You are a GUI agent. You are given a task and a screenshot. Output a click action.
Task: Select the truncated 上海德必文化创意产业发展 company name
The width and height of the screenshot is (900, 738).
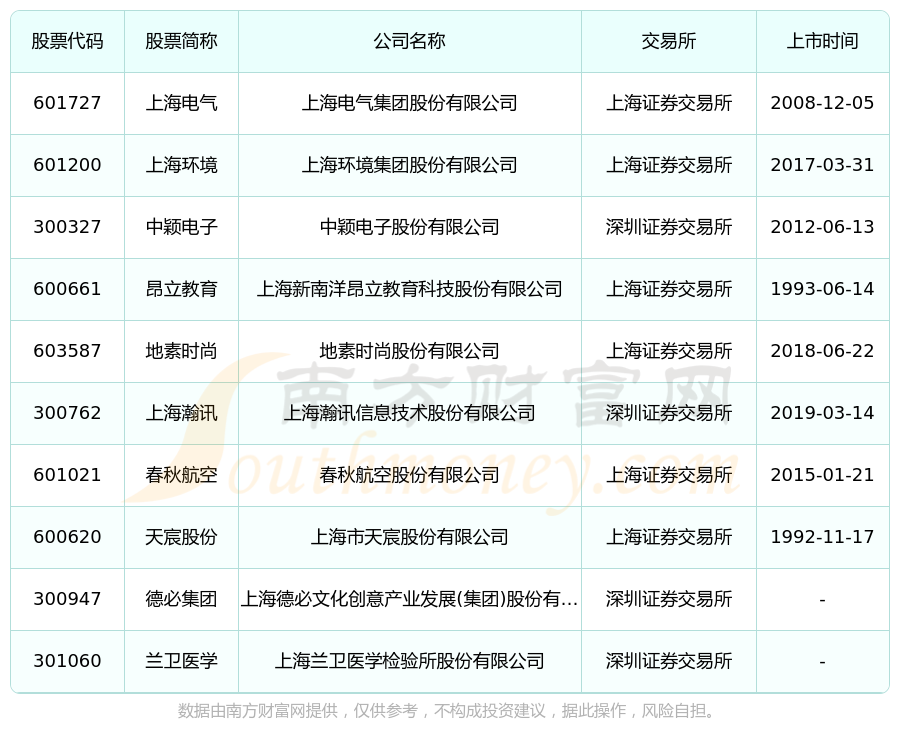[410, 599]
